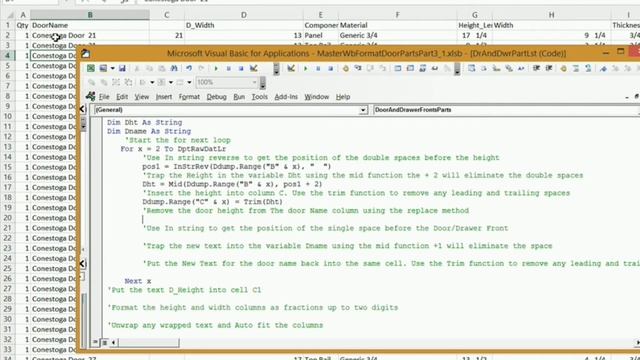Click the Copy icon in the Standard toolbar
This screenshot has width=640, height=360.
coord(149,69)
